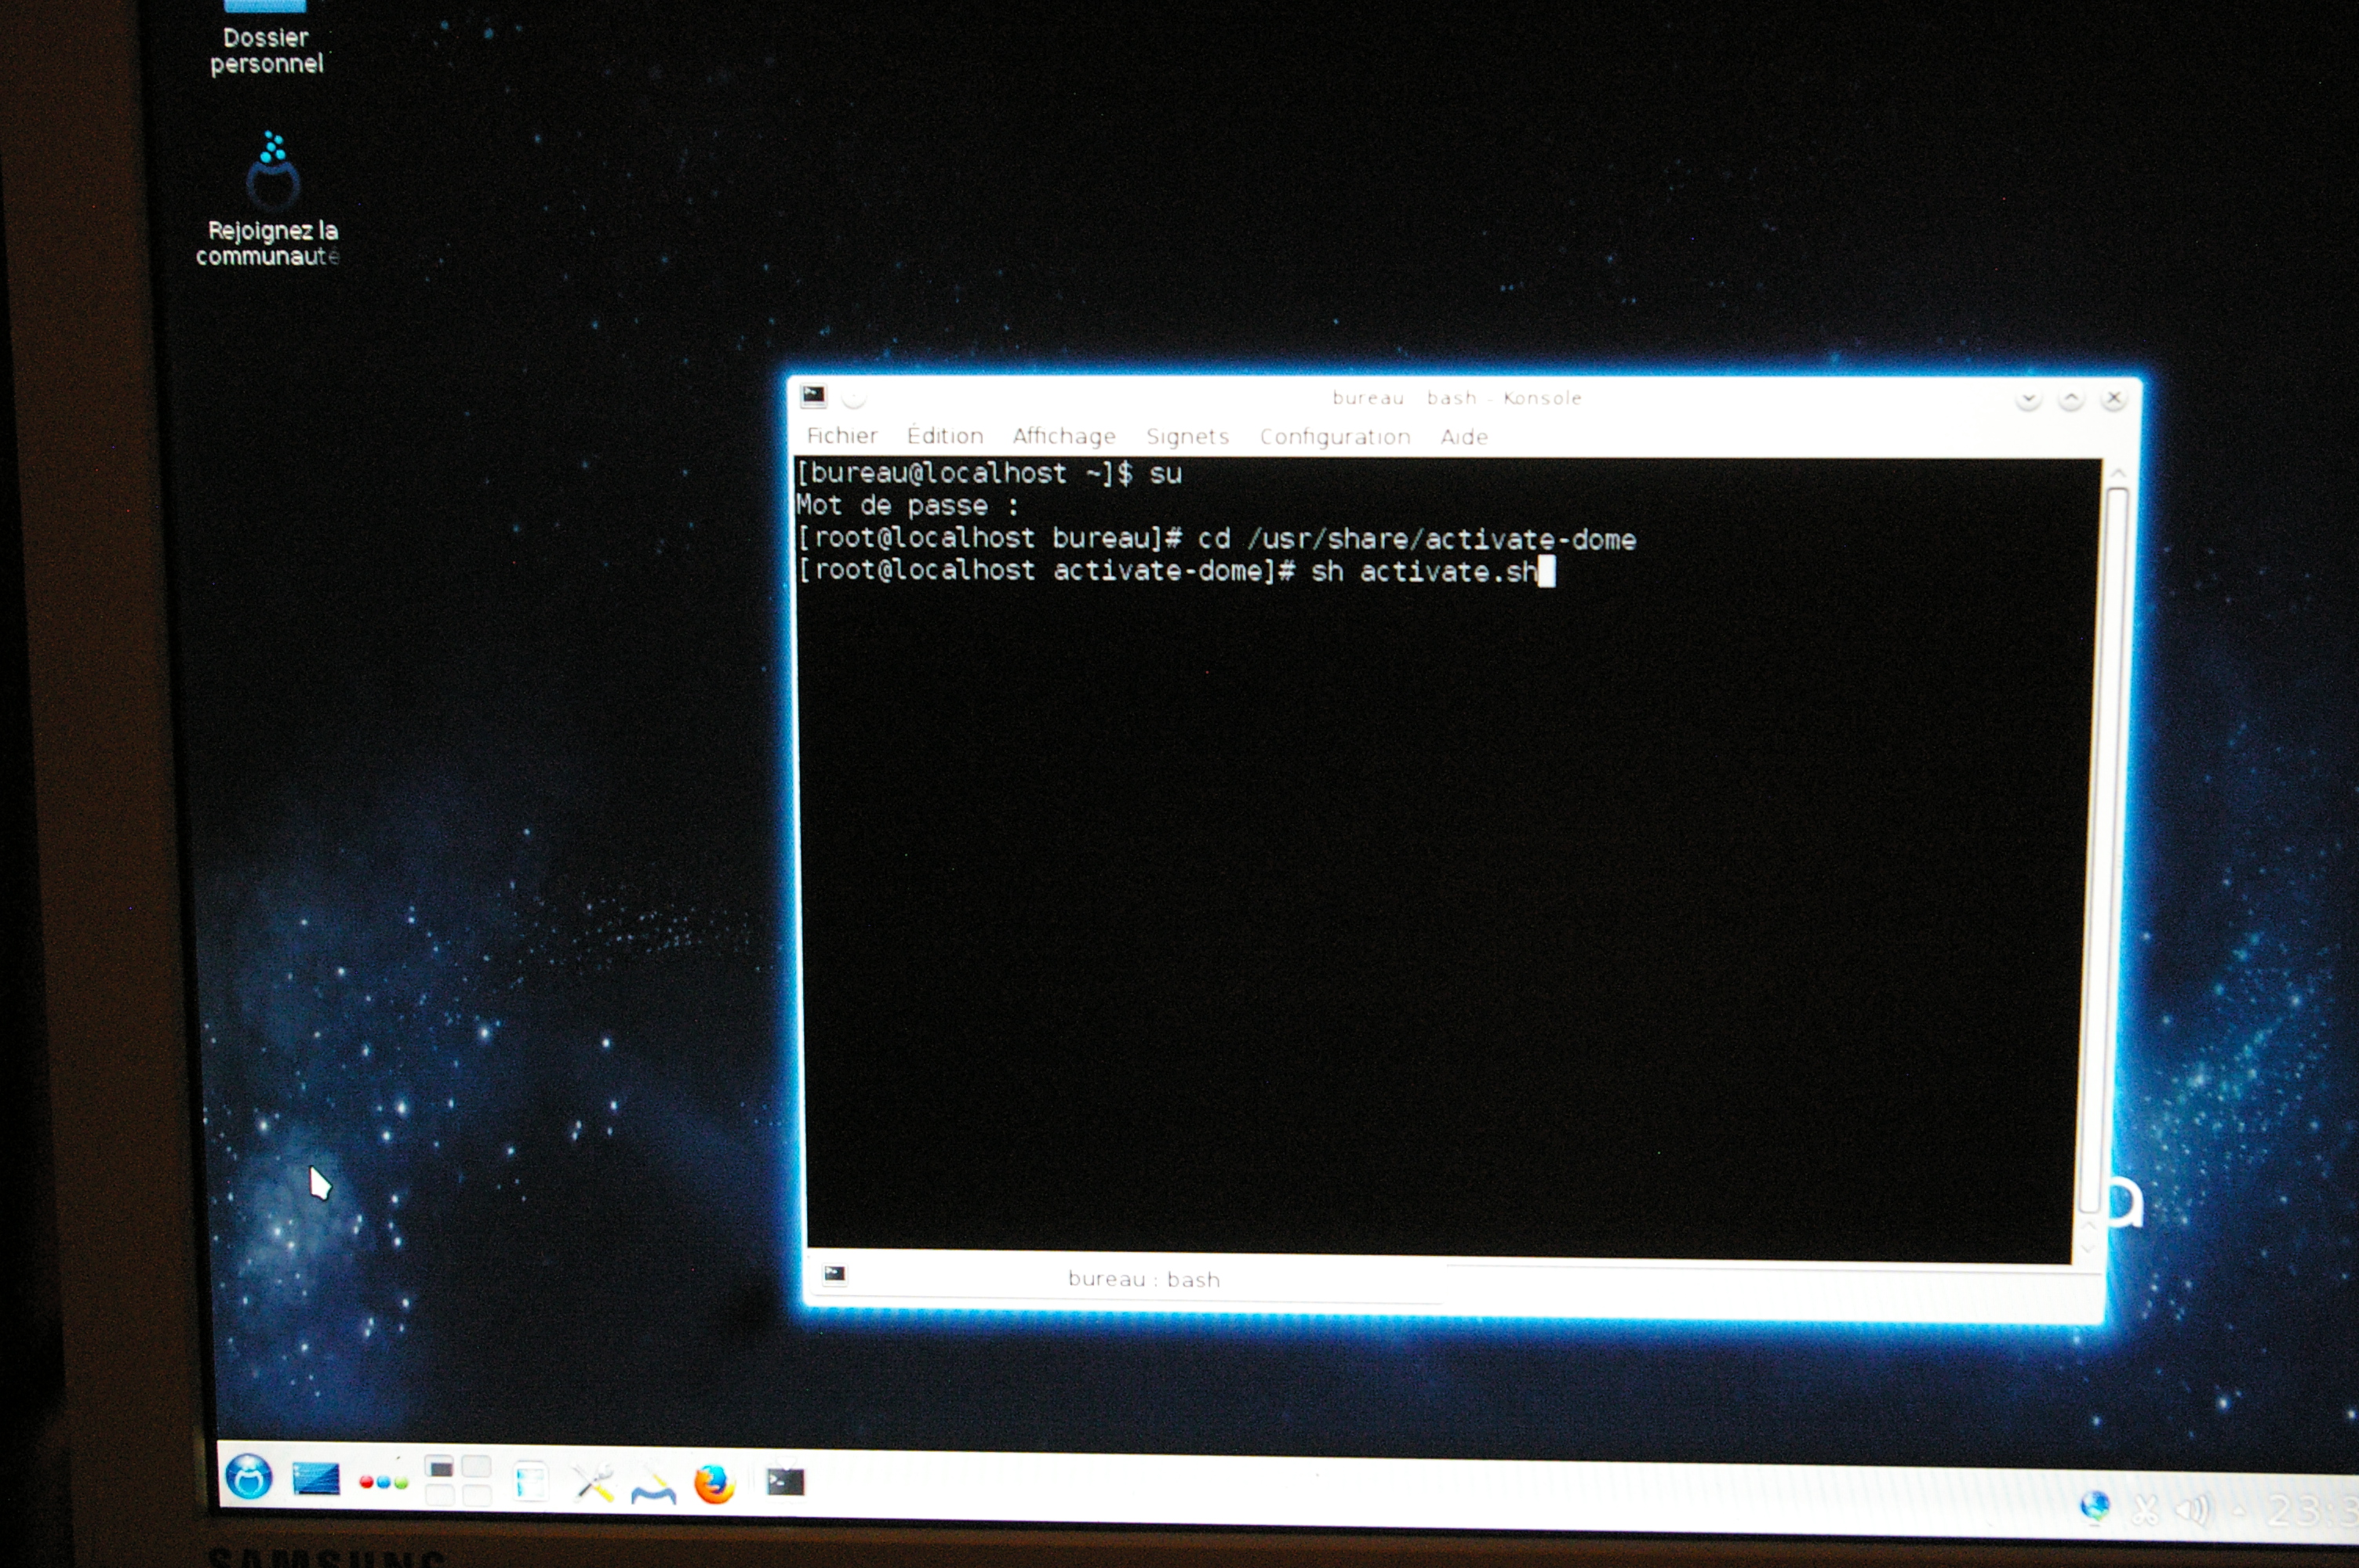This screenshot has width=2359, height=1568.
Task: Open the activities three-dot icon
Action: (384, 1482)
